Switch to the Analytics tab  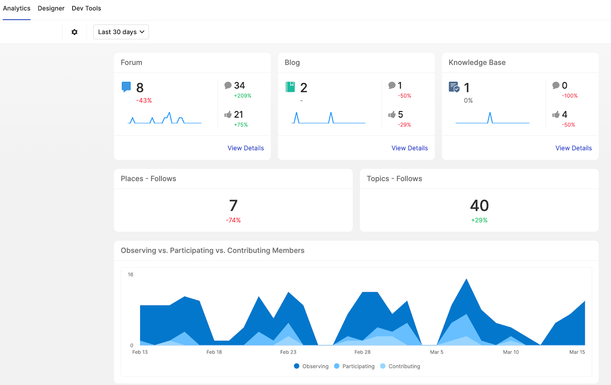16,8
